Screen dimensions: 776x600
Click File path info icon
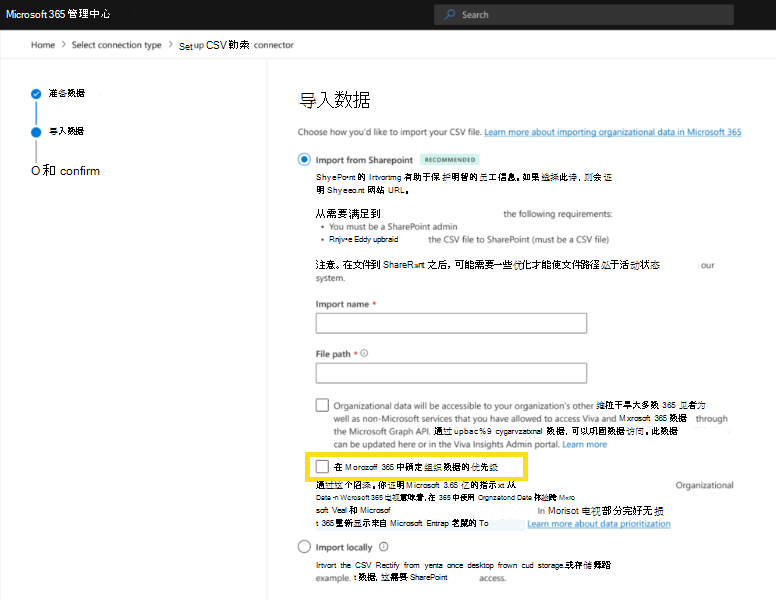tap(364, 353)
